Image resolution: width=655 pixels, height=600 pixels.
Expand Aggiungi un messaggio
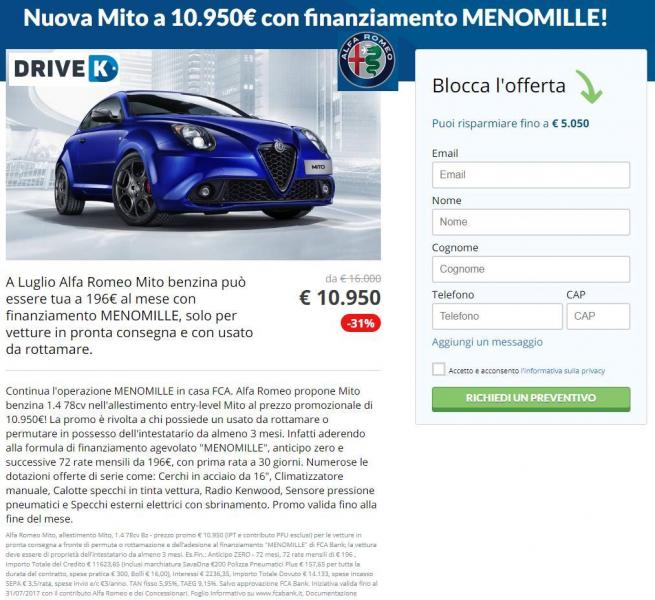click(487, 342)
